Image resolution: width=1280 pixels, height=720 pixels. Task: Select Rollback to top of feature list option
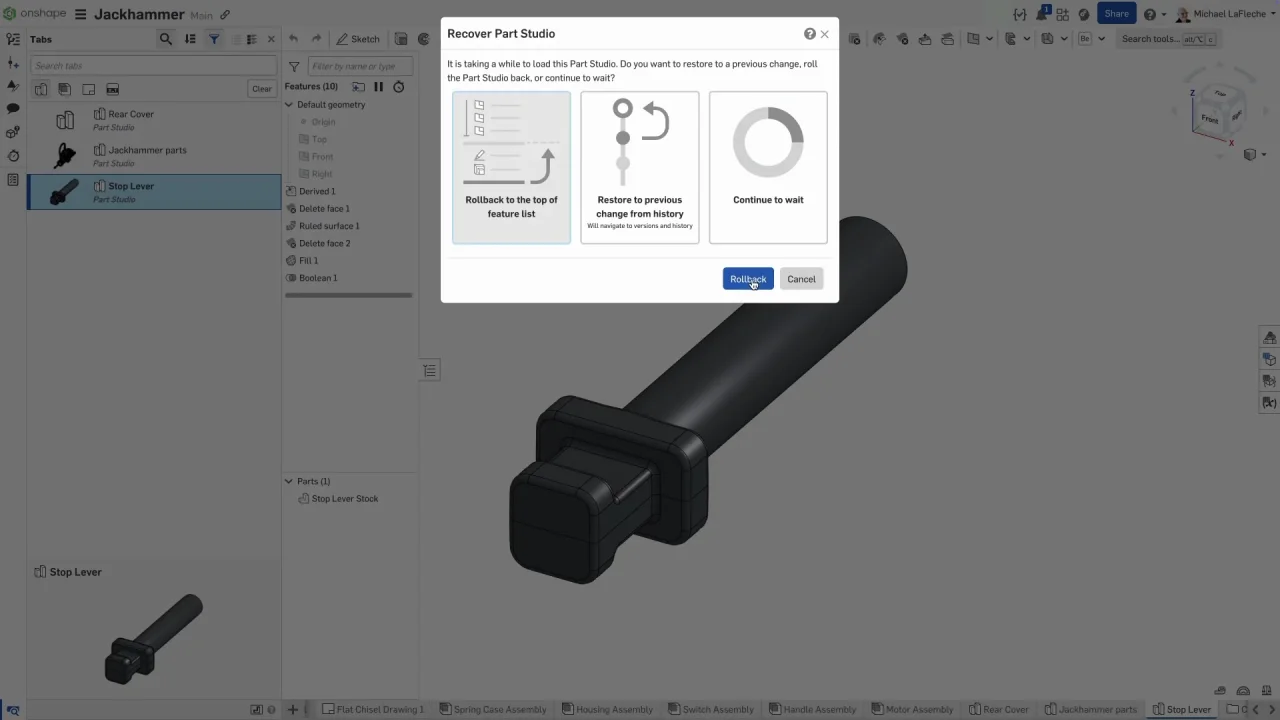point(511,167)
